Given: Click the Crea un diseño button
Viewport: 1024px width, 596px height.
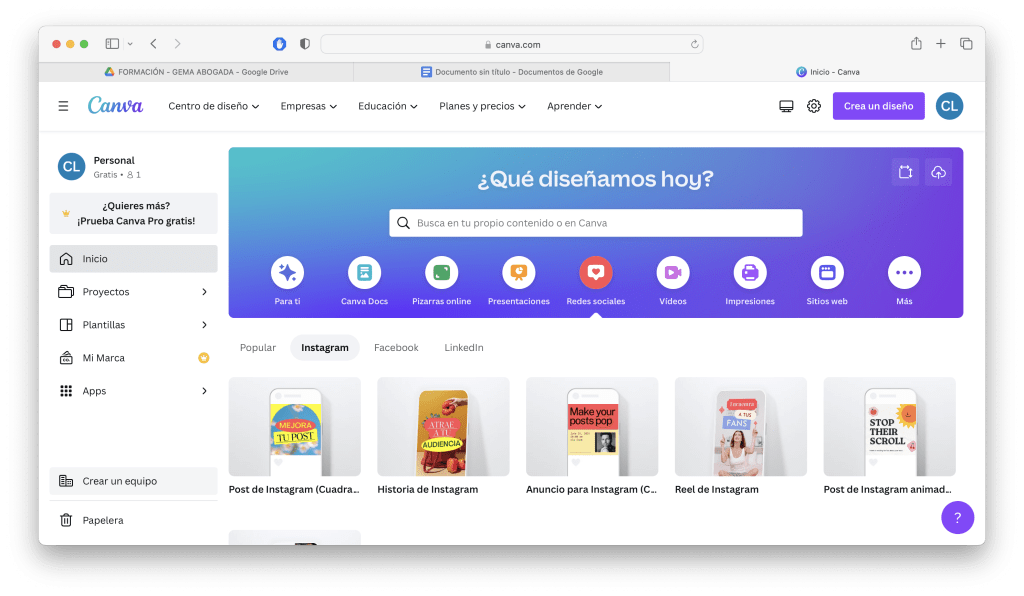Looking at the screenshot, I should pyautogui.click(x=878, y=106).
